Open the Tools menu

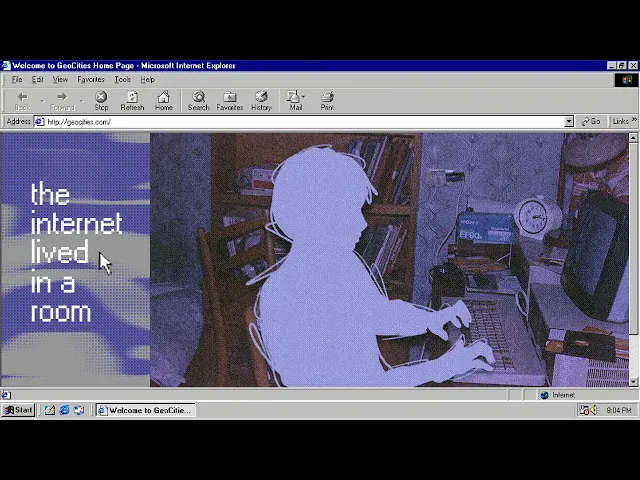tap(122, 80)
